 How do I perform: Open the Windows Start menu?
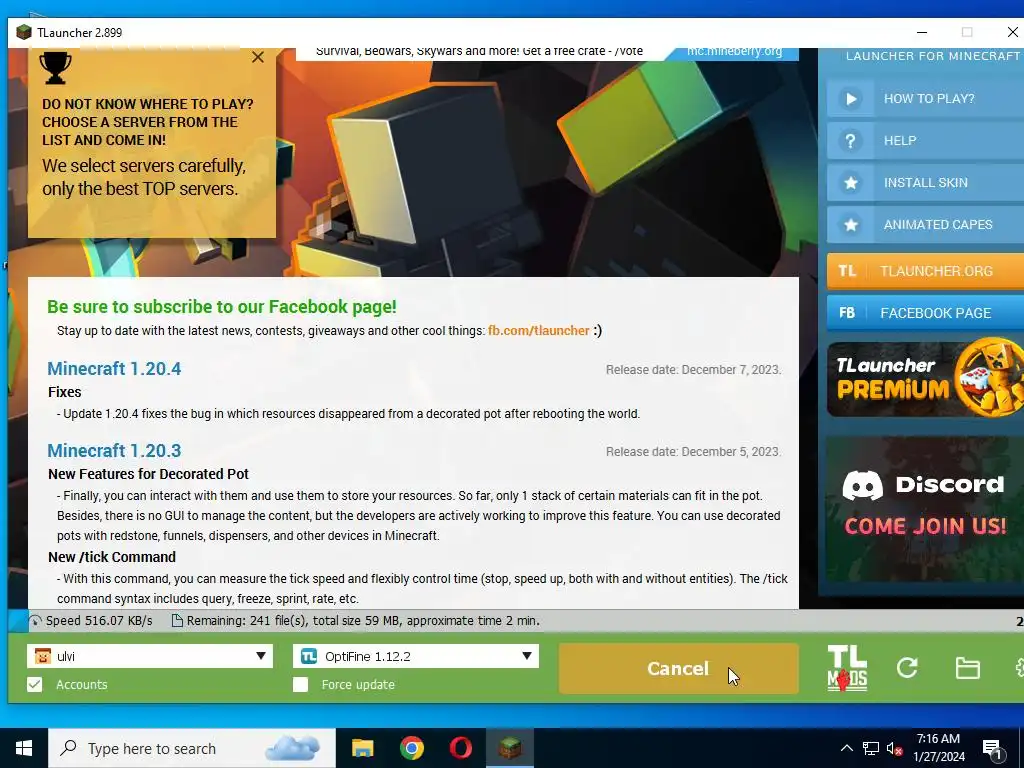pos(24,748)
